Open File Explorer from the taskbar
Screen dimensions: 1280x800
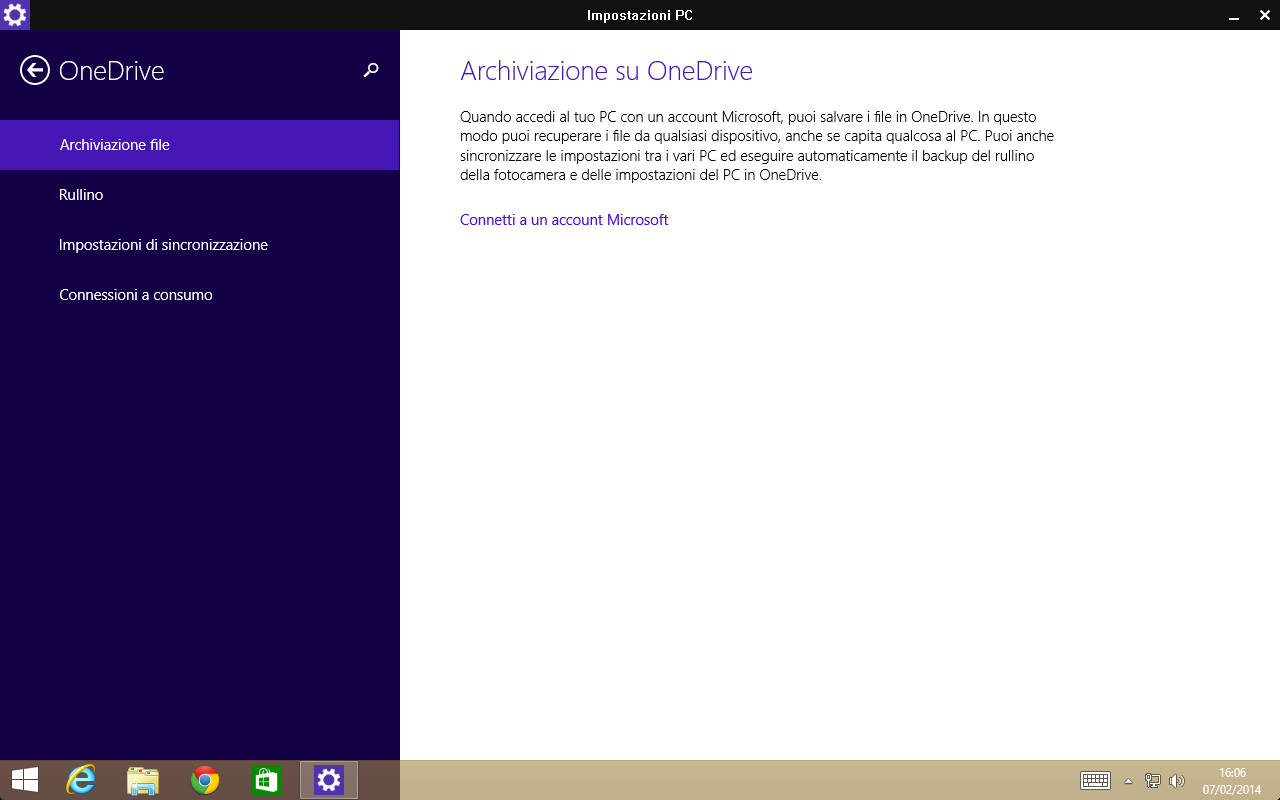143,780
